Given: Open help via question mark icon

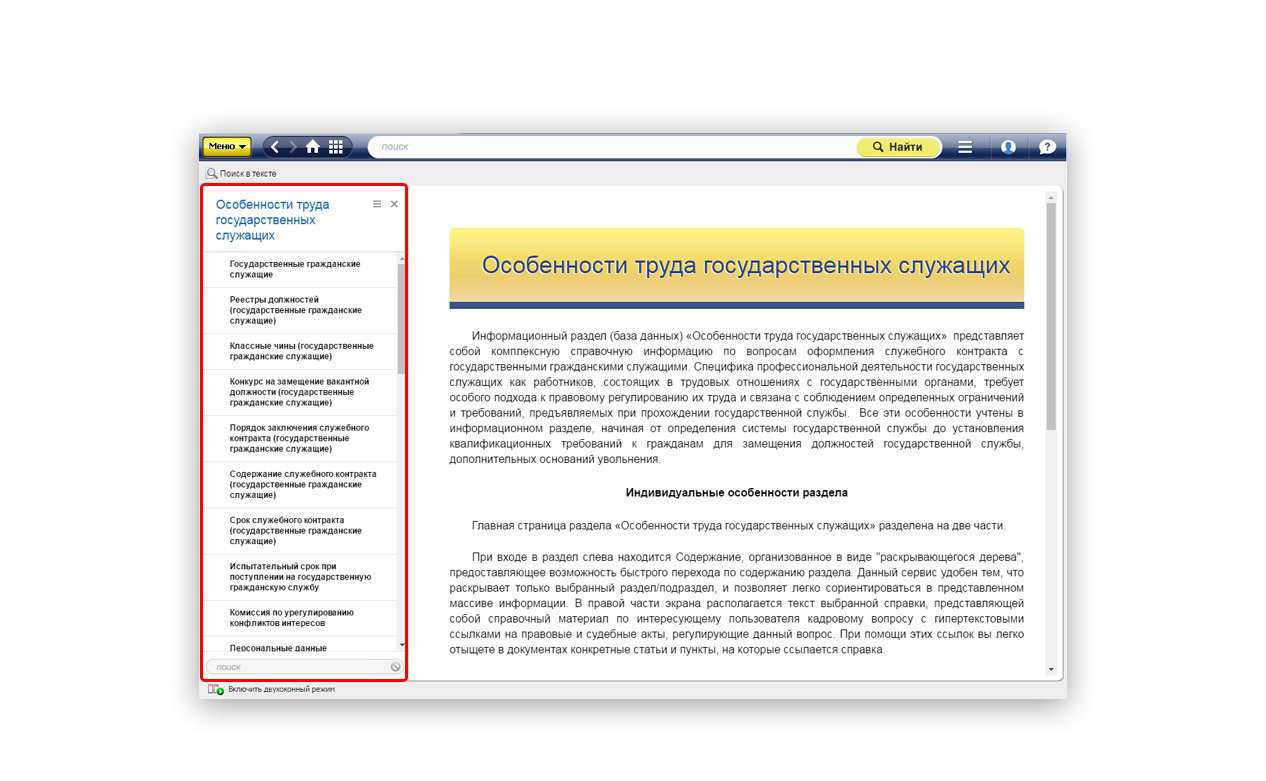Looking at the screenshot, I should click(x=1047, y=147).
